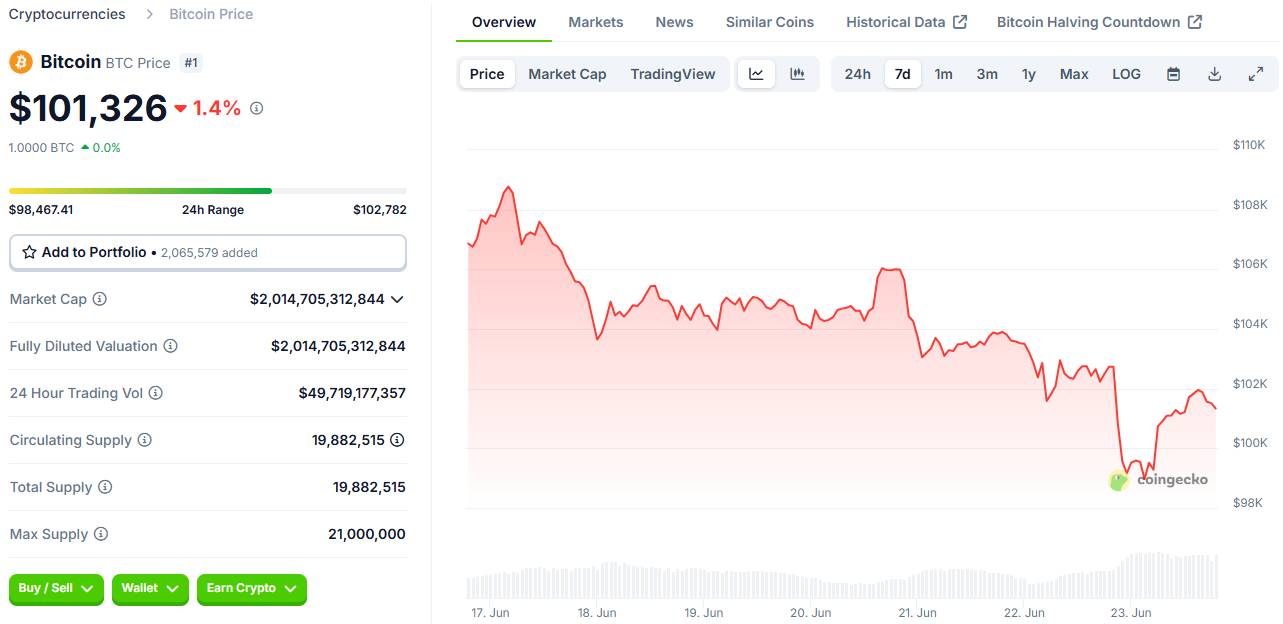Click the 23. Jun date axis label
This screenshot has width=1283, height=624.
[x=1129, y=612]
